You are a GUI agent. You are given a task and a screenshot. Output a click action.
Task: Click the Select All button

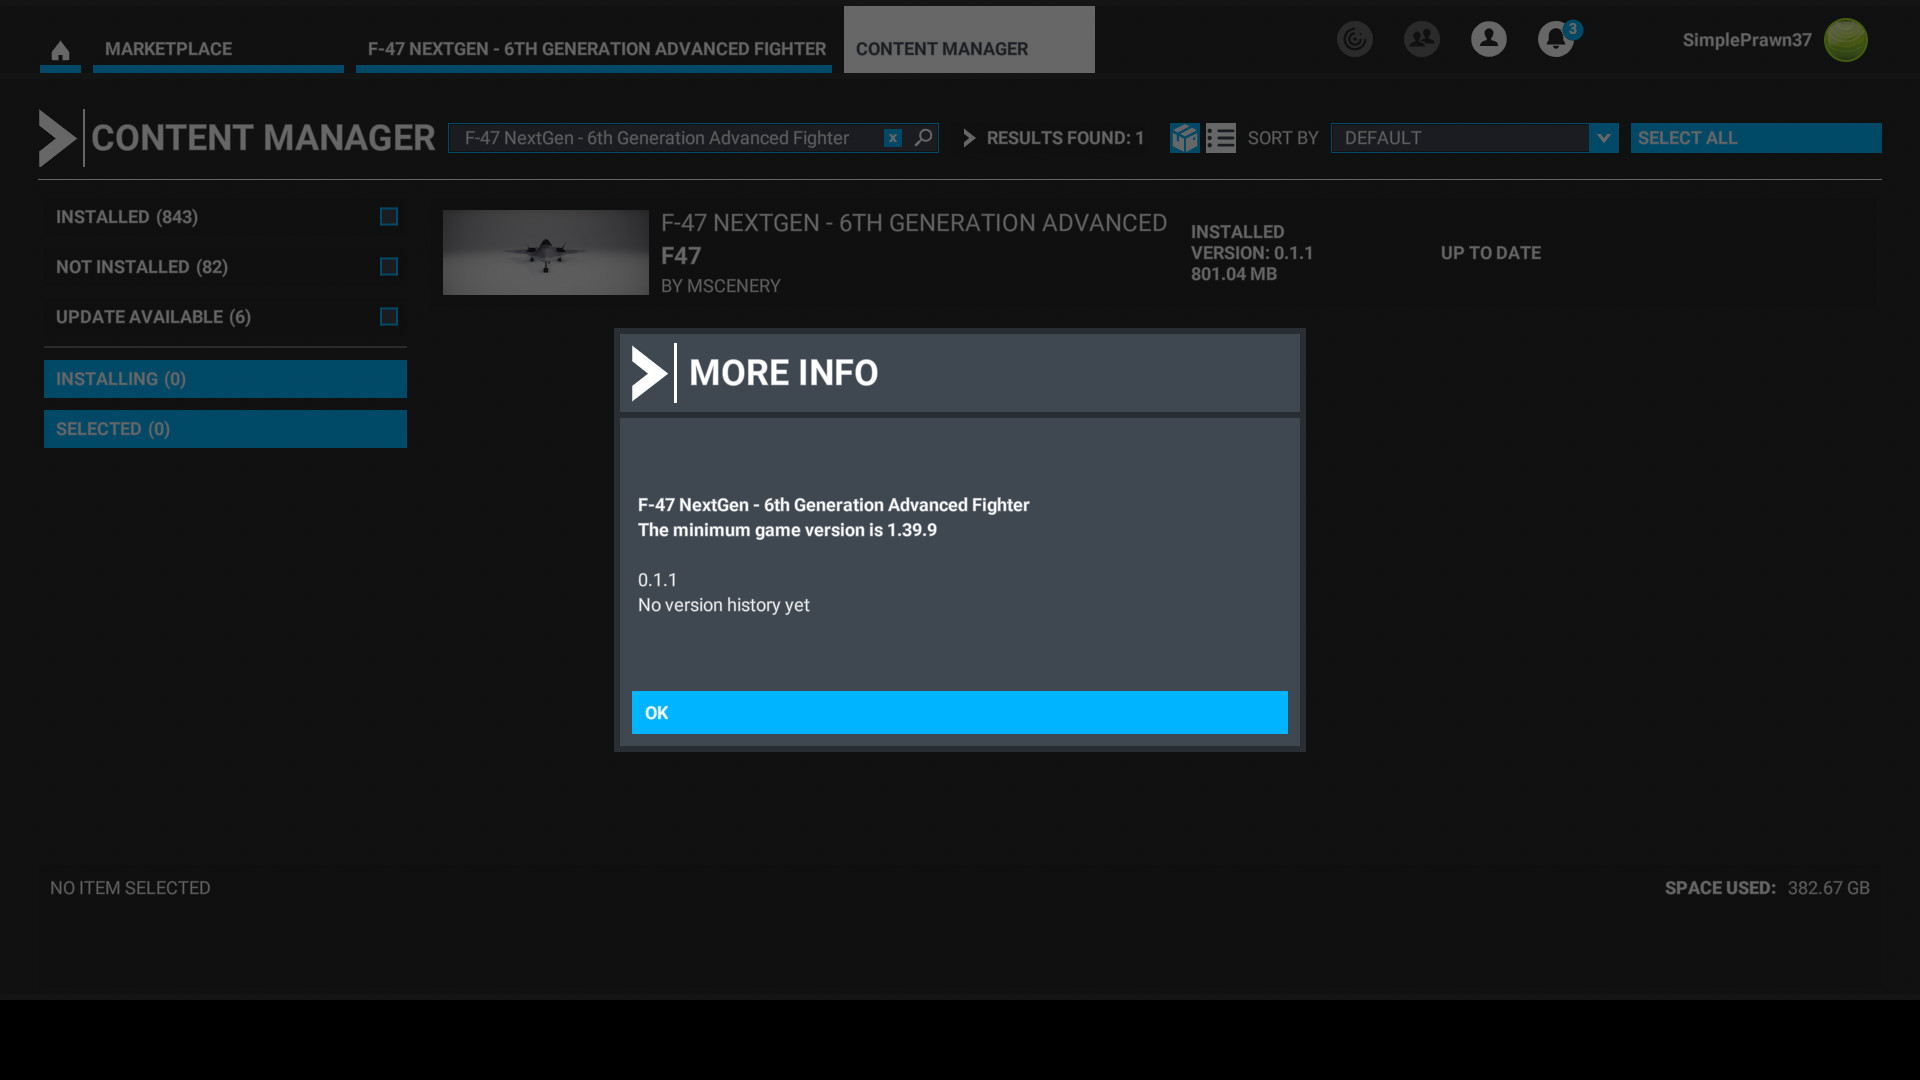(x=1755, y=138)
